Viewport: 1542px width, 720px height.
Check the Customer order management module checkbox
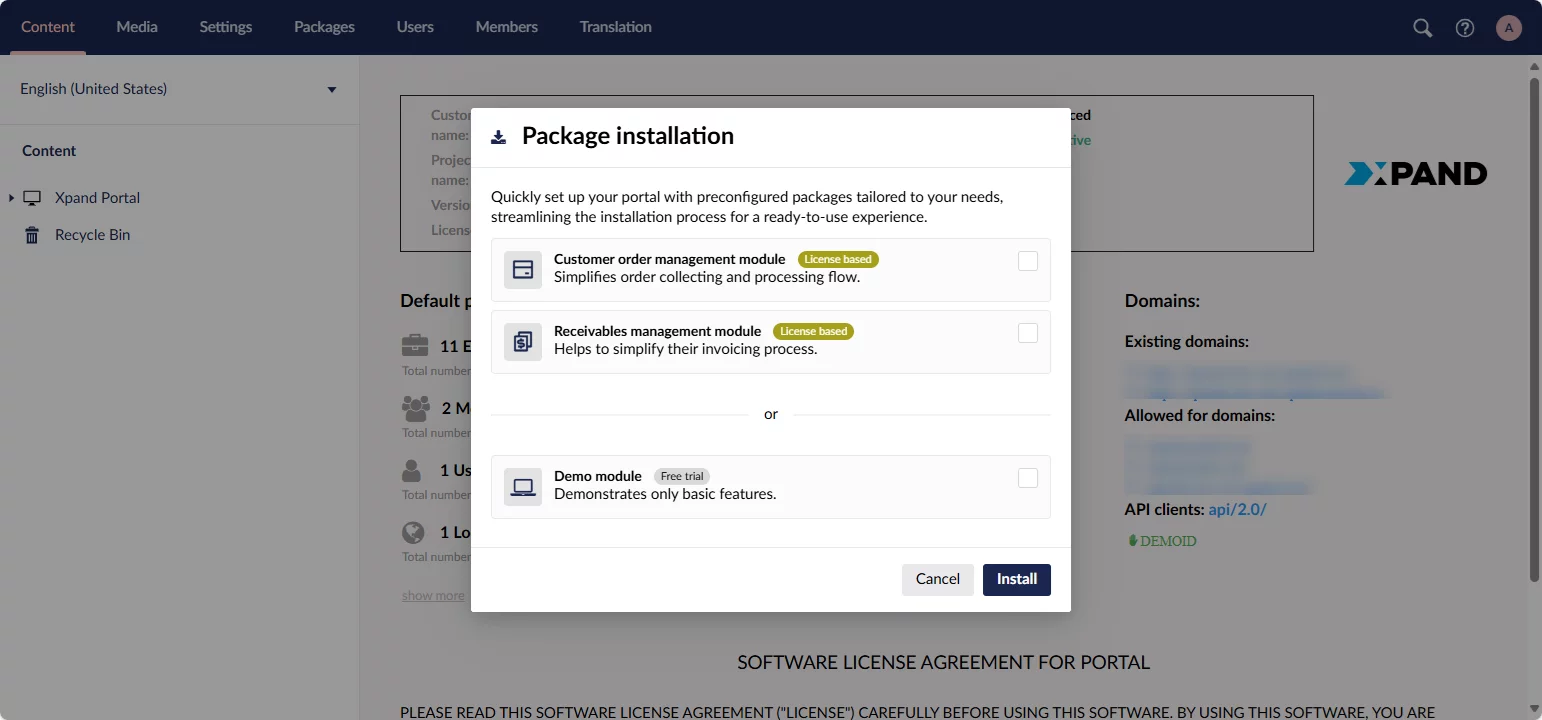point(1028,261)
